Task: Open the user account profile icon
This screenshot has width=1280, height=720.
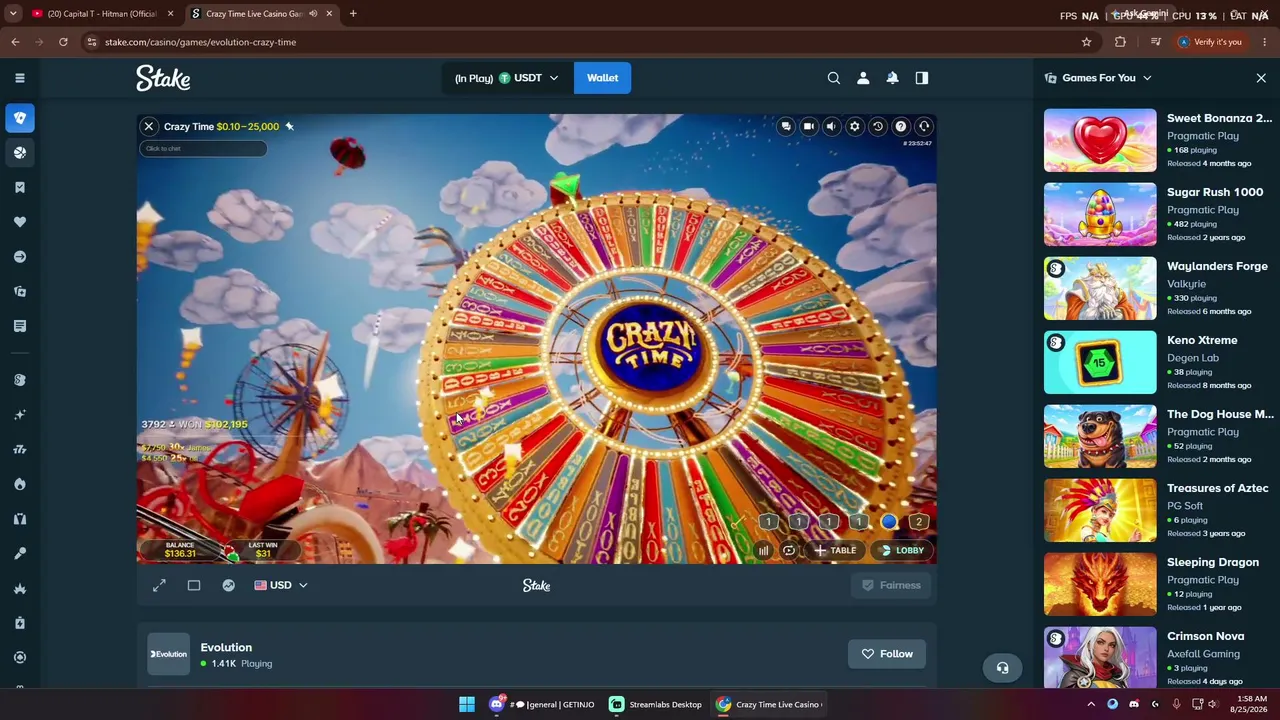Action: click(x=863, y=78)
